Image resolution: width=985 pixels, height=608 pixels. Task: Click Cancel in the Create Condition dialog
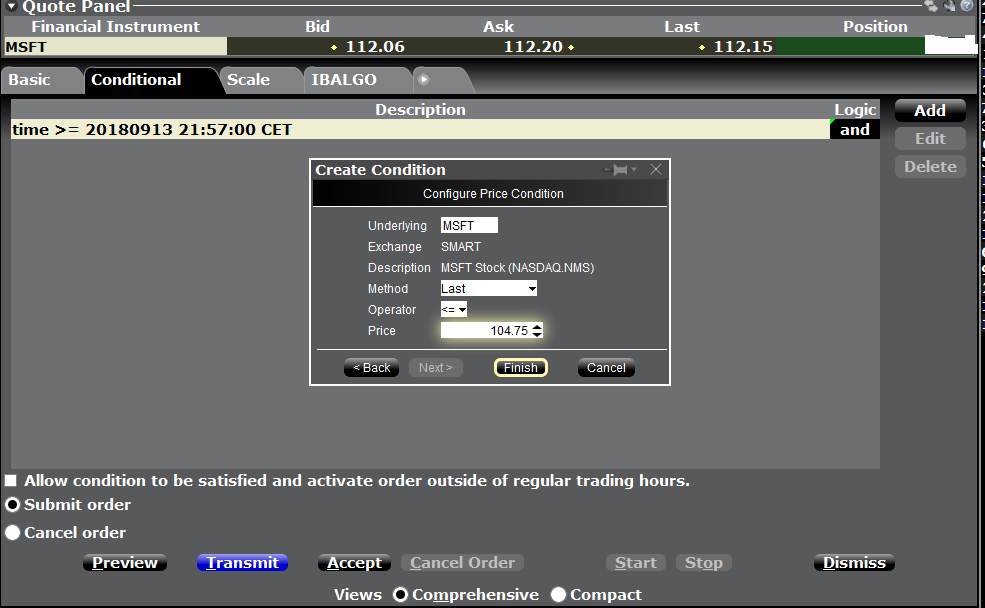point(606,368)
